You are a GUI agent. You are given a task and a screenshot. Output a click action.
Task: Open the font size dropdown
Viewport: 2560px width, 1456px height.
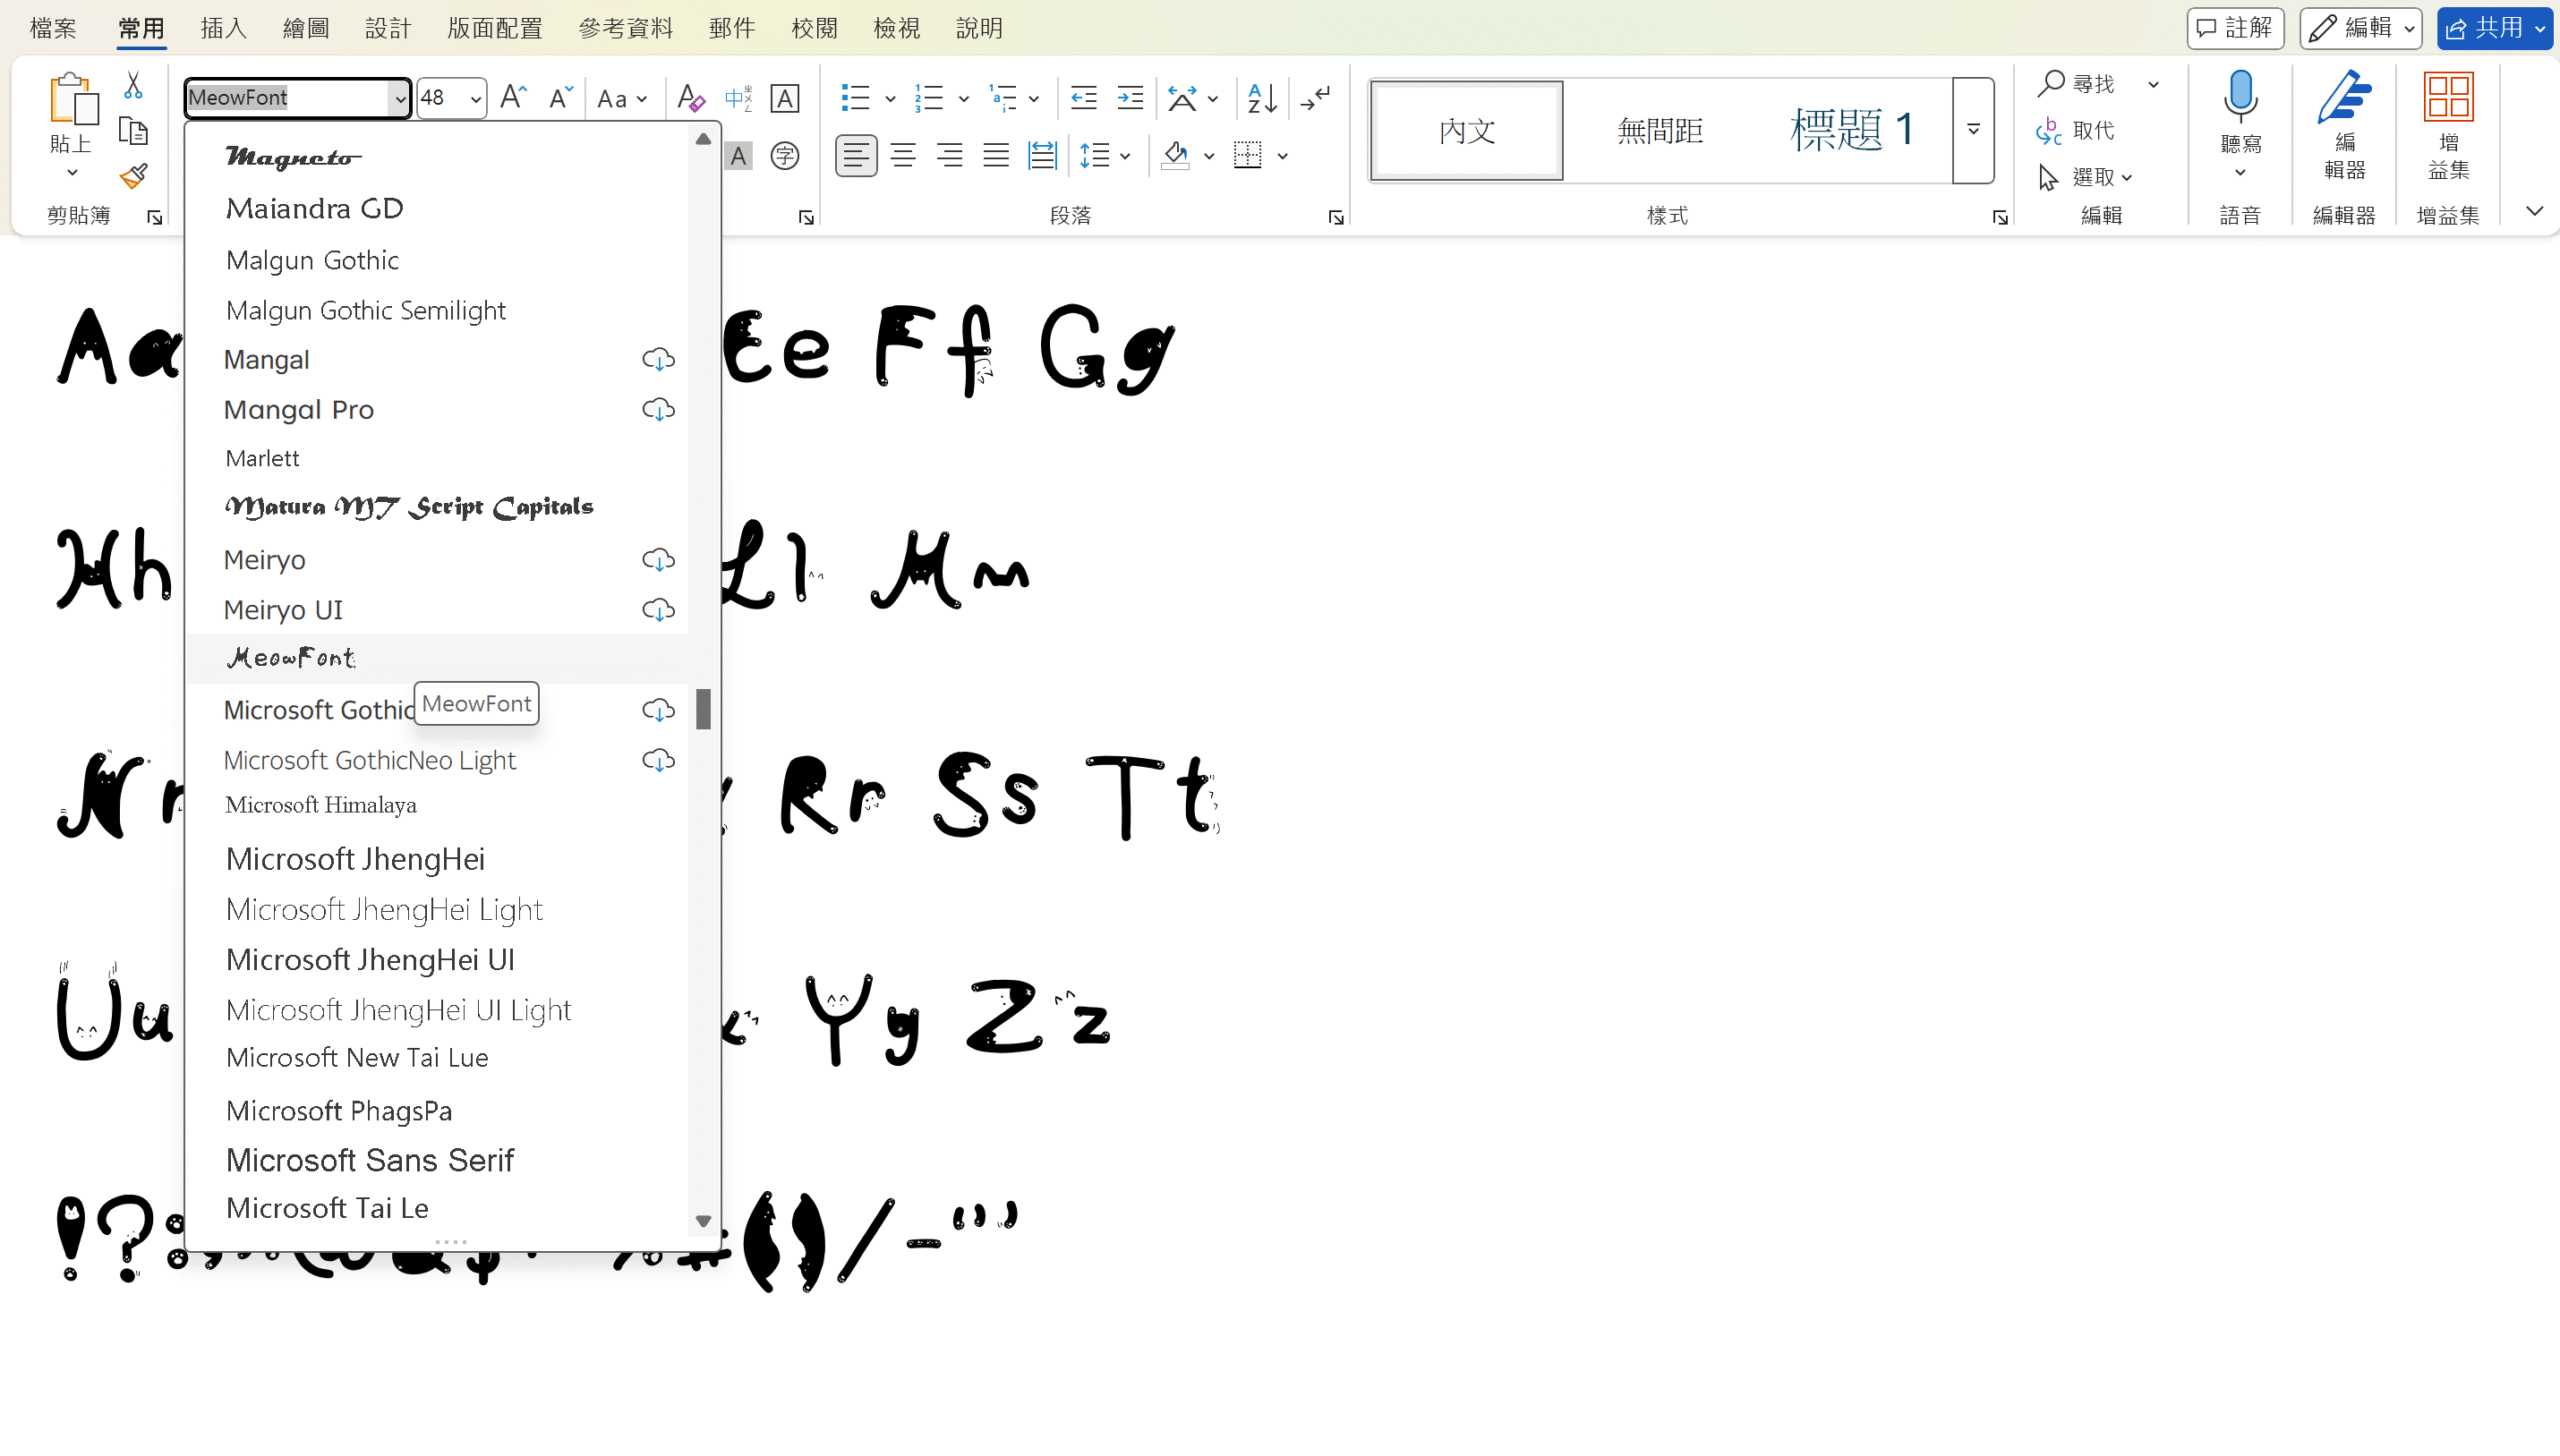[x=476, y=98]
